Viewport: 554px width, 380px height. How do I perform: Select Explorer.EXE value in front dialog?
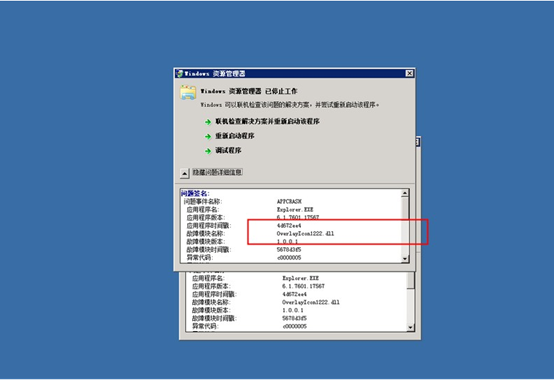[x=295, y=210]
